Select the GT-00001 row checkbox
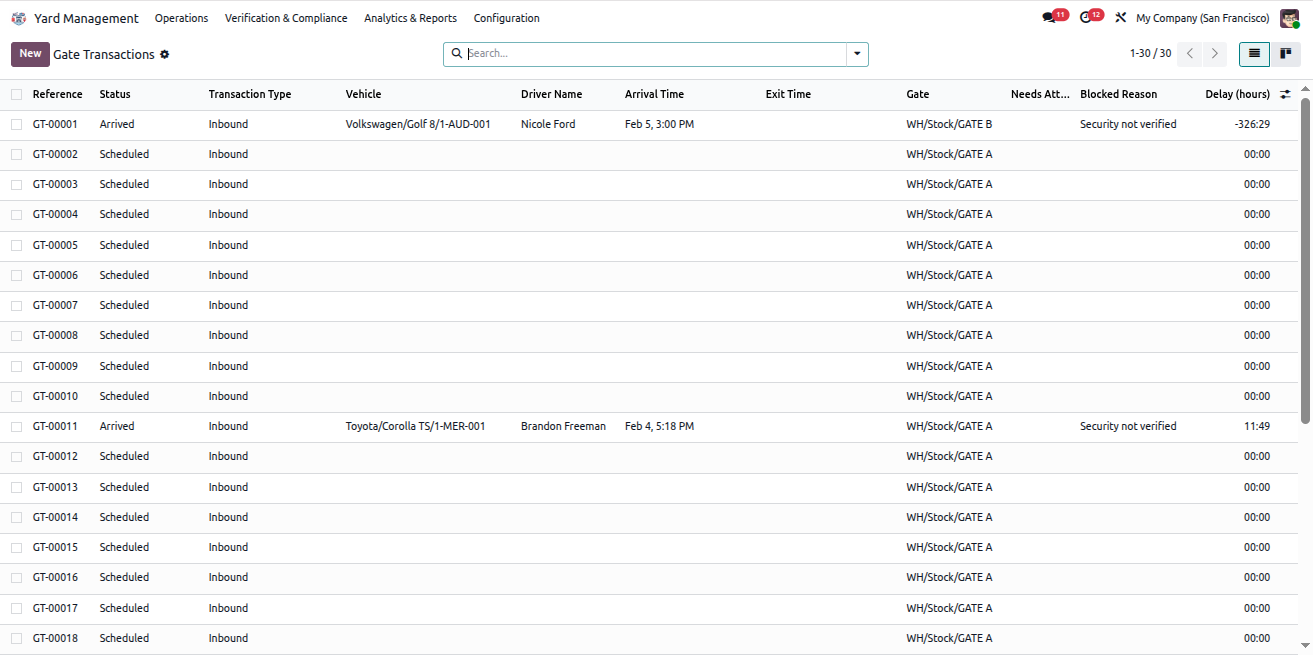Screen dimensions: 1313x655 click(16, 124)
